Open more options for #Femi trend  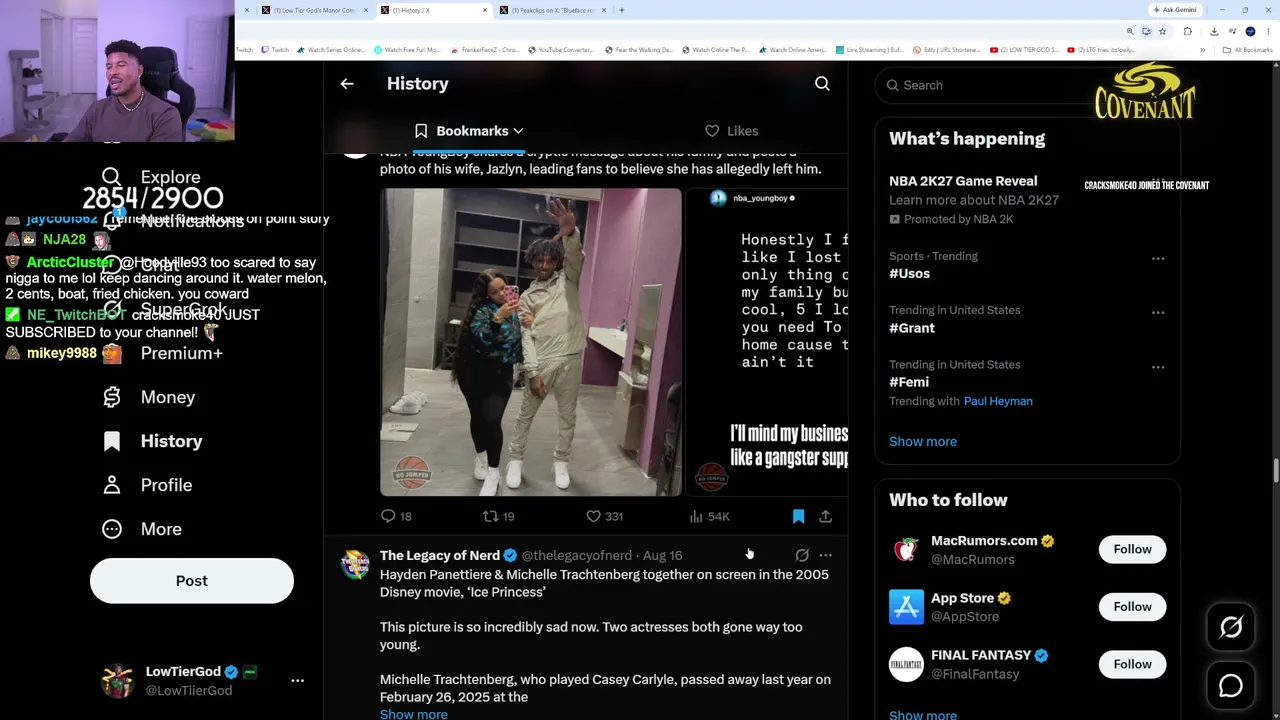coord(1158,367)
